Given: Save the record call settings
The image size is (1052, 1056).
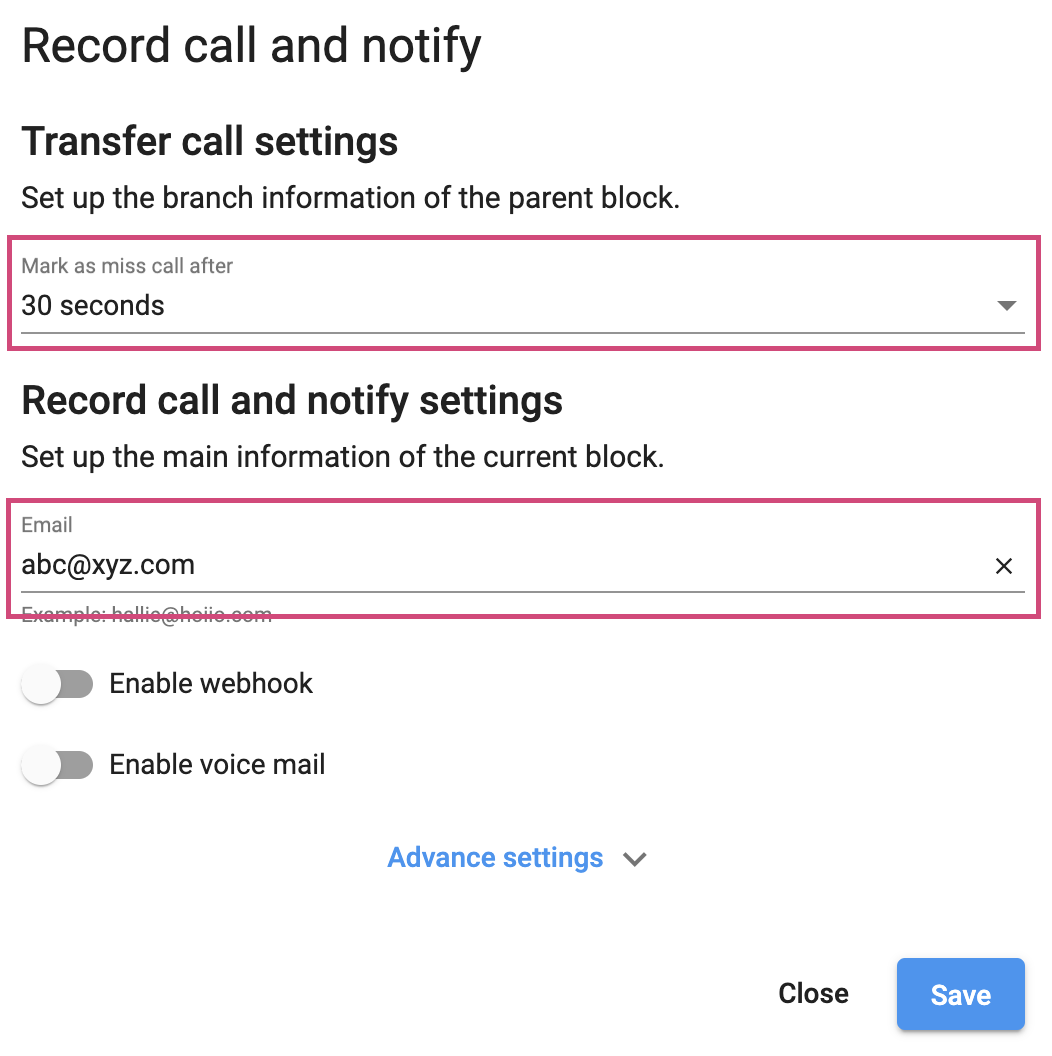Looking at the screenshot, I should 960,994.
